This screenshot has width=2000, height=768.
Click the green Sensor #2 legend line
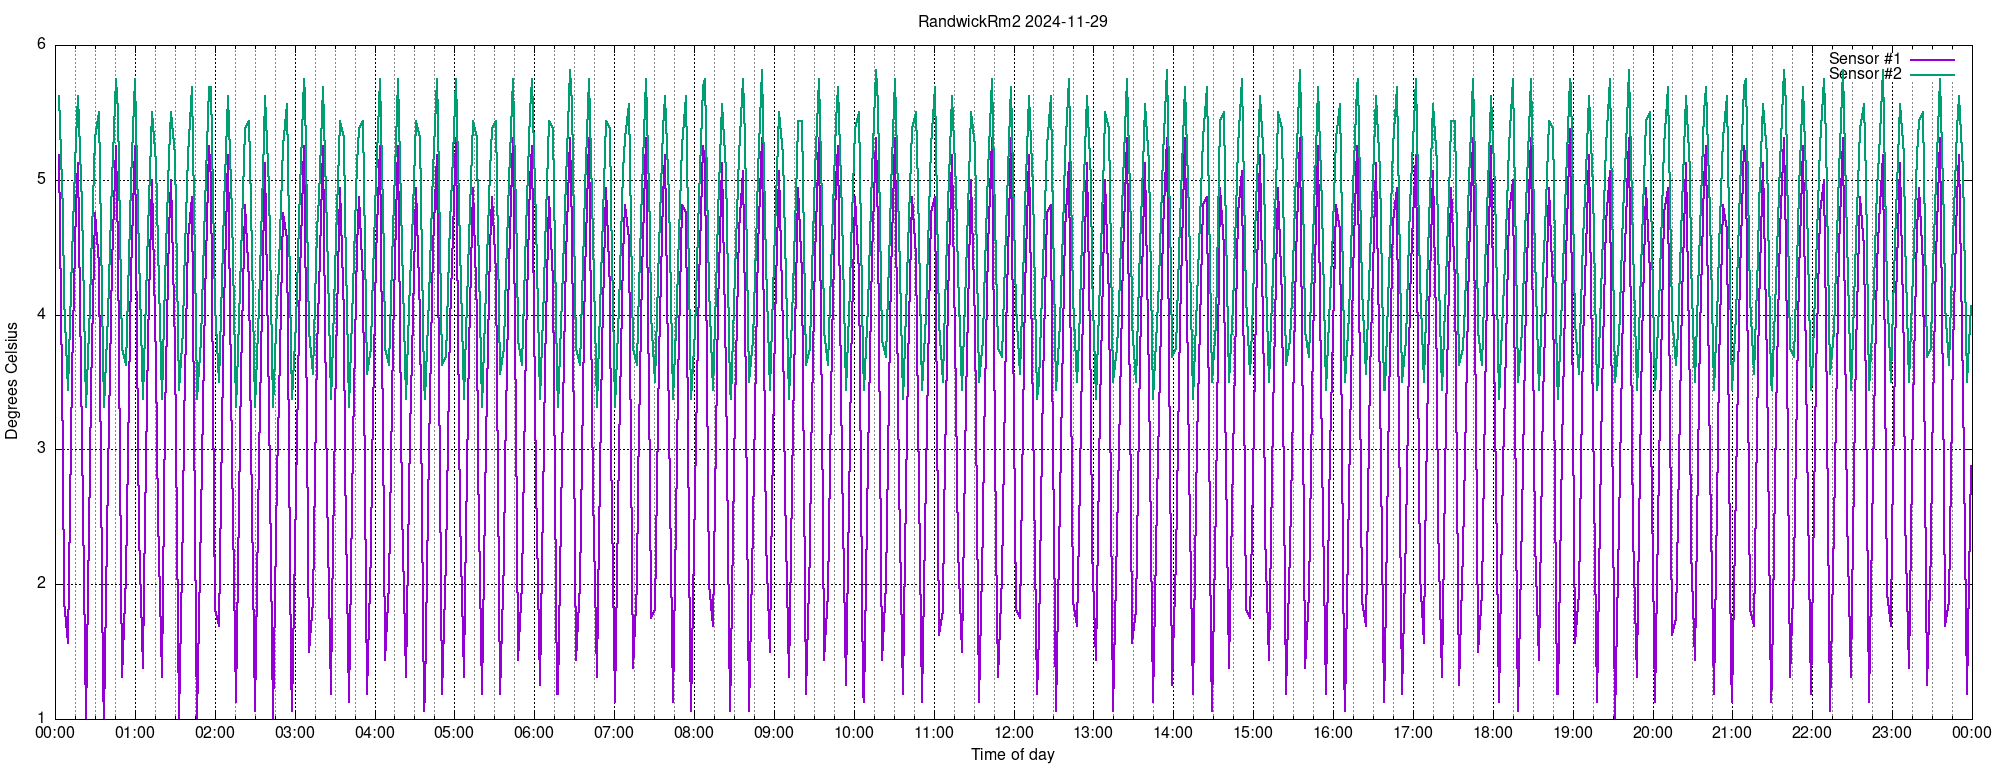[1932, 75]
